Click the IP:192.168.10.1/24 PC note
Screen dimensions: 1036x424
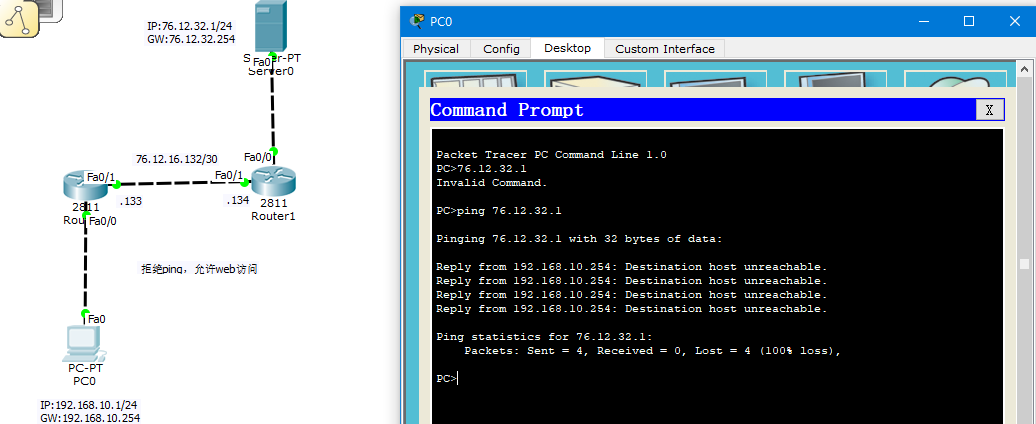click(x=89, y=406)
